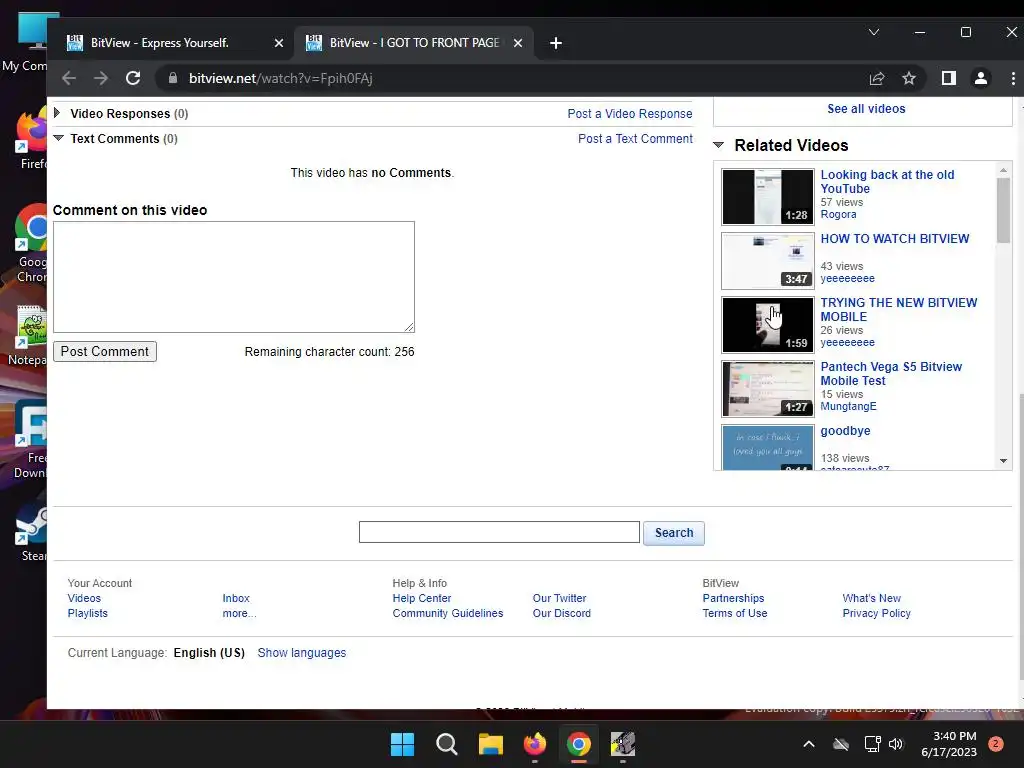Open File Explorer from the taskbar
This screenshot has width=1024, height=768.
pos(490,744)
